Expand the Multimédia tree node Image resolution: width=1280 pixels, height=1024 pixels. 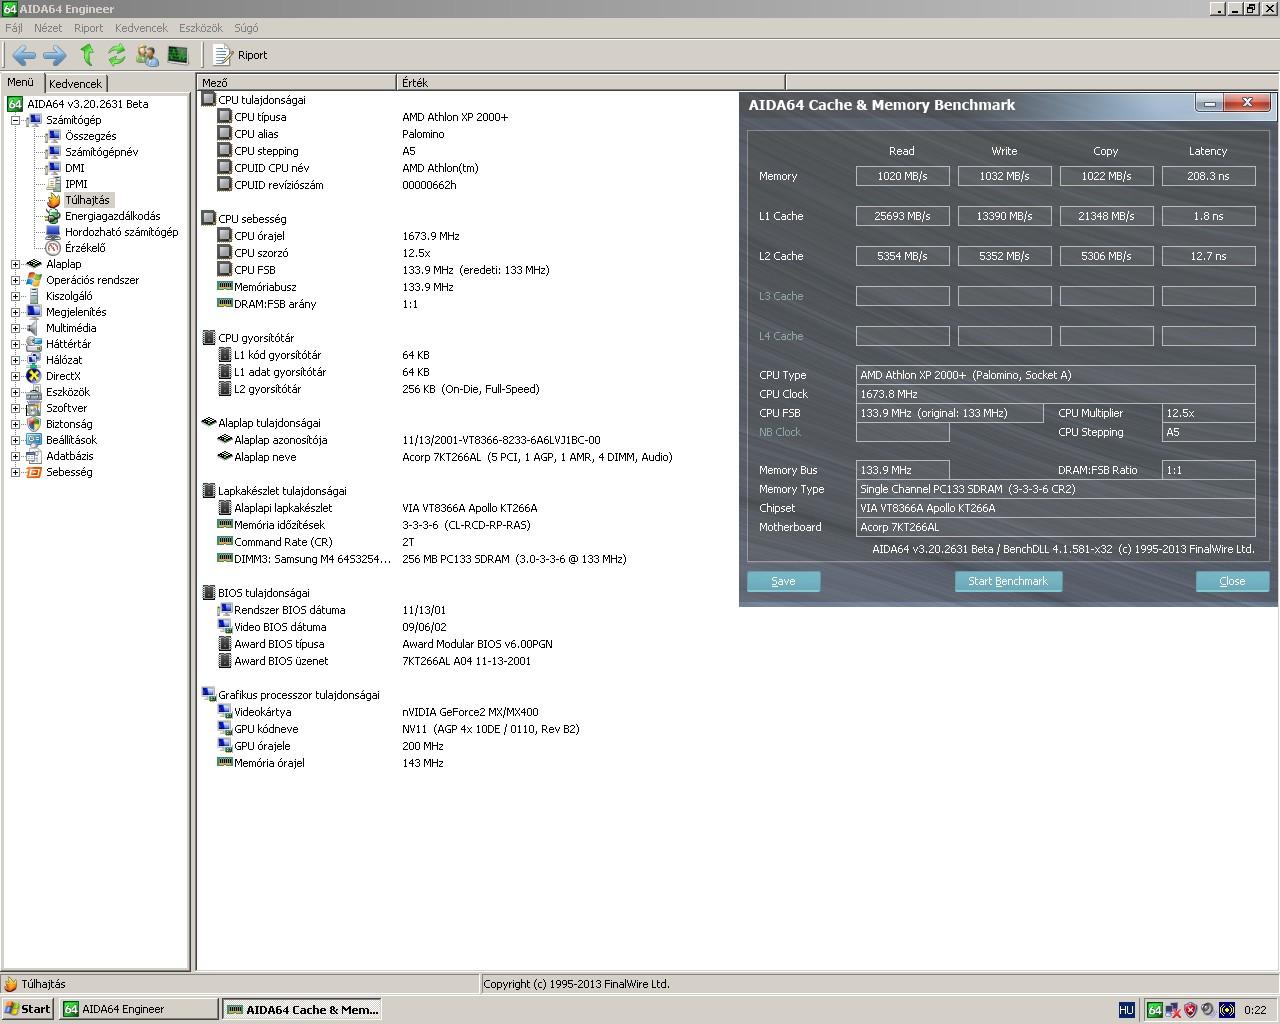click(15, 328)
